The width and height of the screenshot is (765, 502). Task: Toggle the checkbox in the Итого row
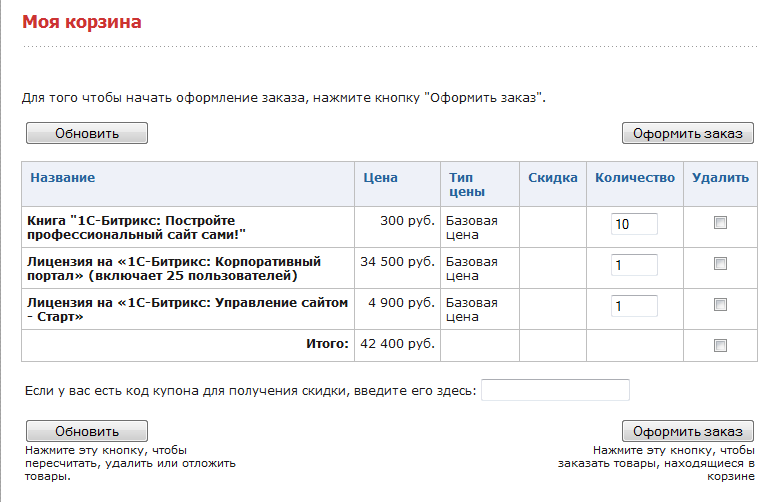(x=720, y=345)
